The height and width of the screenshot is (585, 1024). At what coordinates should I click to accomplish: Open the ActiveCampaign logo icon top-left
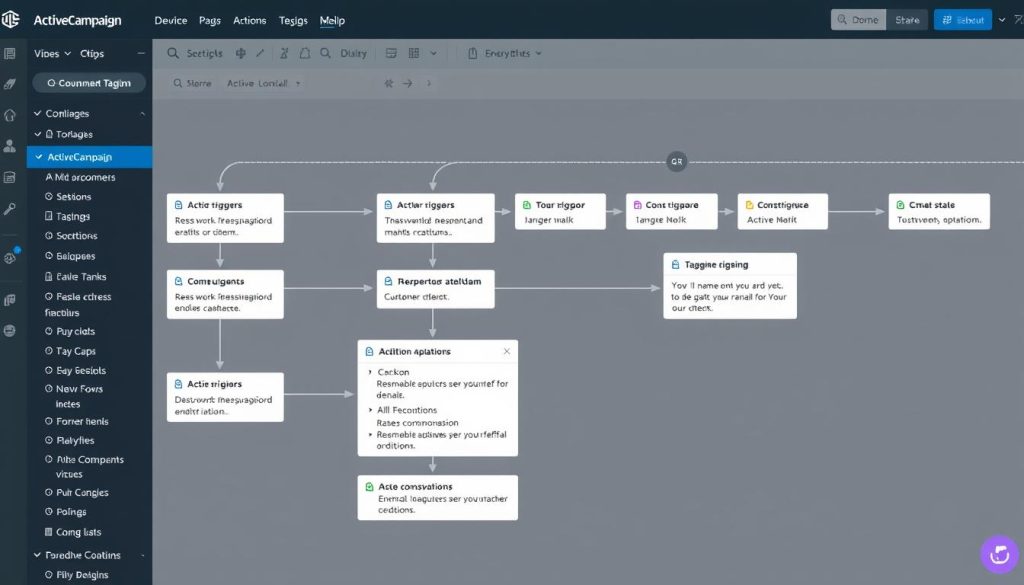point(10,19)
